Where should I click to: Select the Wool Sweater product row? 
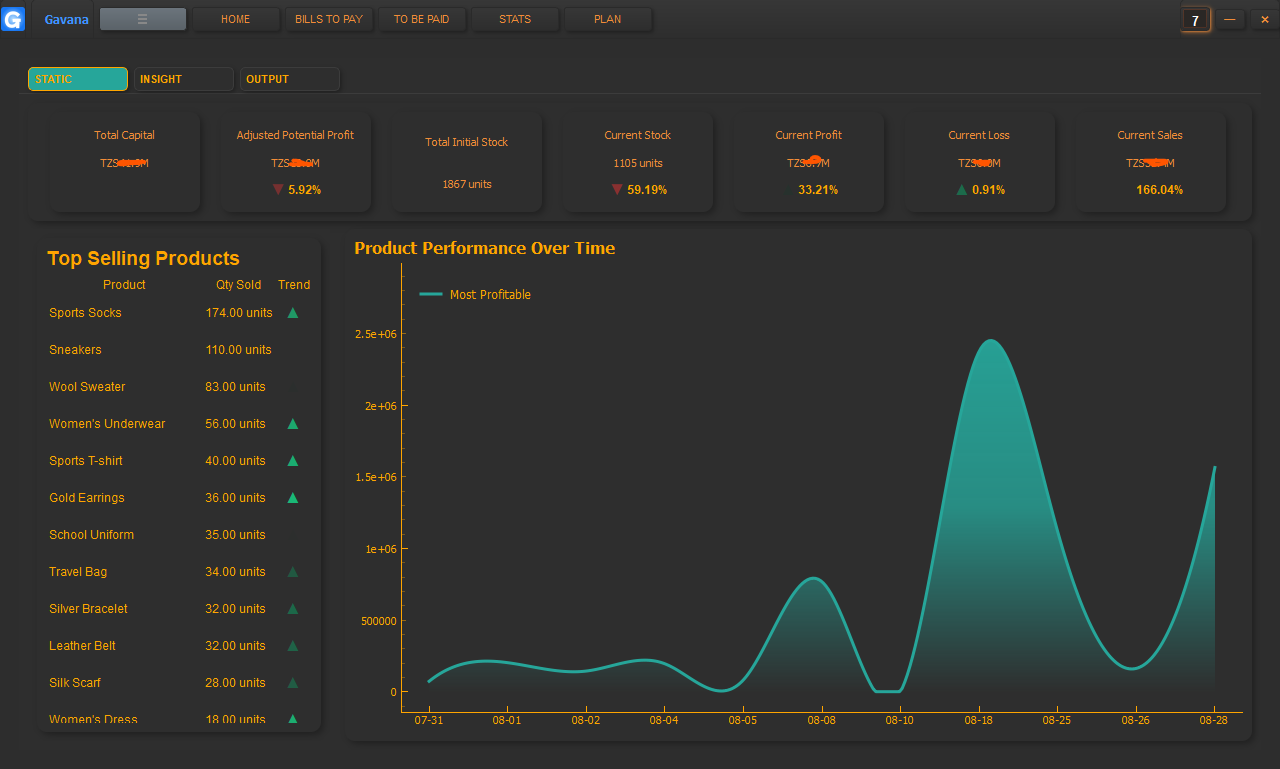coord(180,387)
